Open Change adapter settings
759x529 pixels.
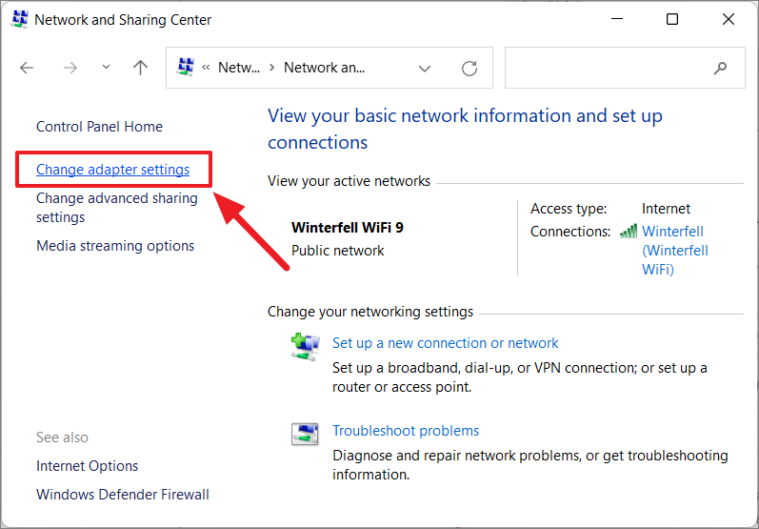point(113,169)
